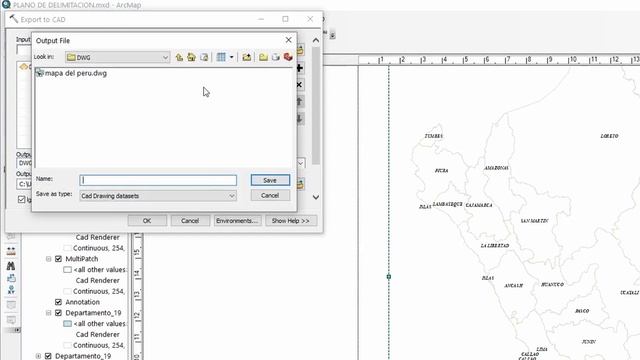Toggle bottom Departamento_19 layer checkbox
Screen dimensions: 640x360
pyautogui.click(x=48, y=356)
